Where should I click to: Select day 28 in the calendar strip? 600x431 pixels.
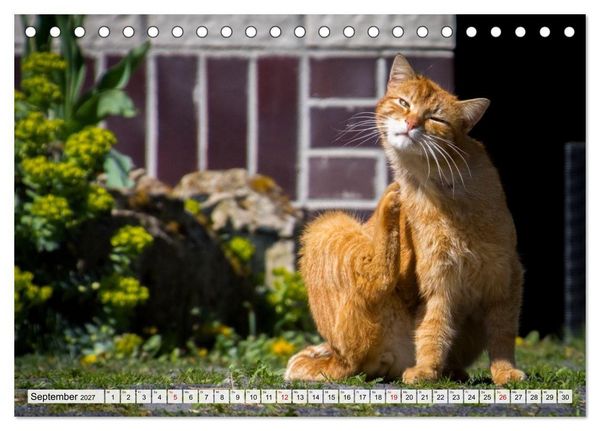[x=535, y=397]
